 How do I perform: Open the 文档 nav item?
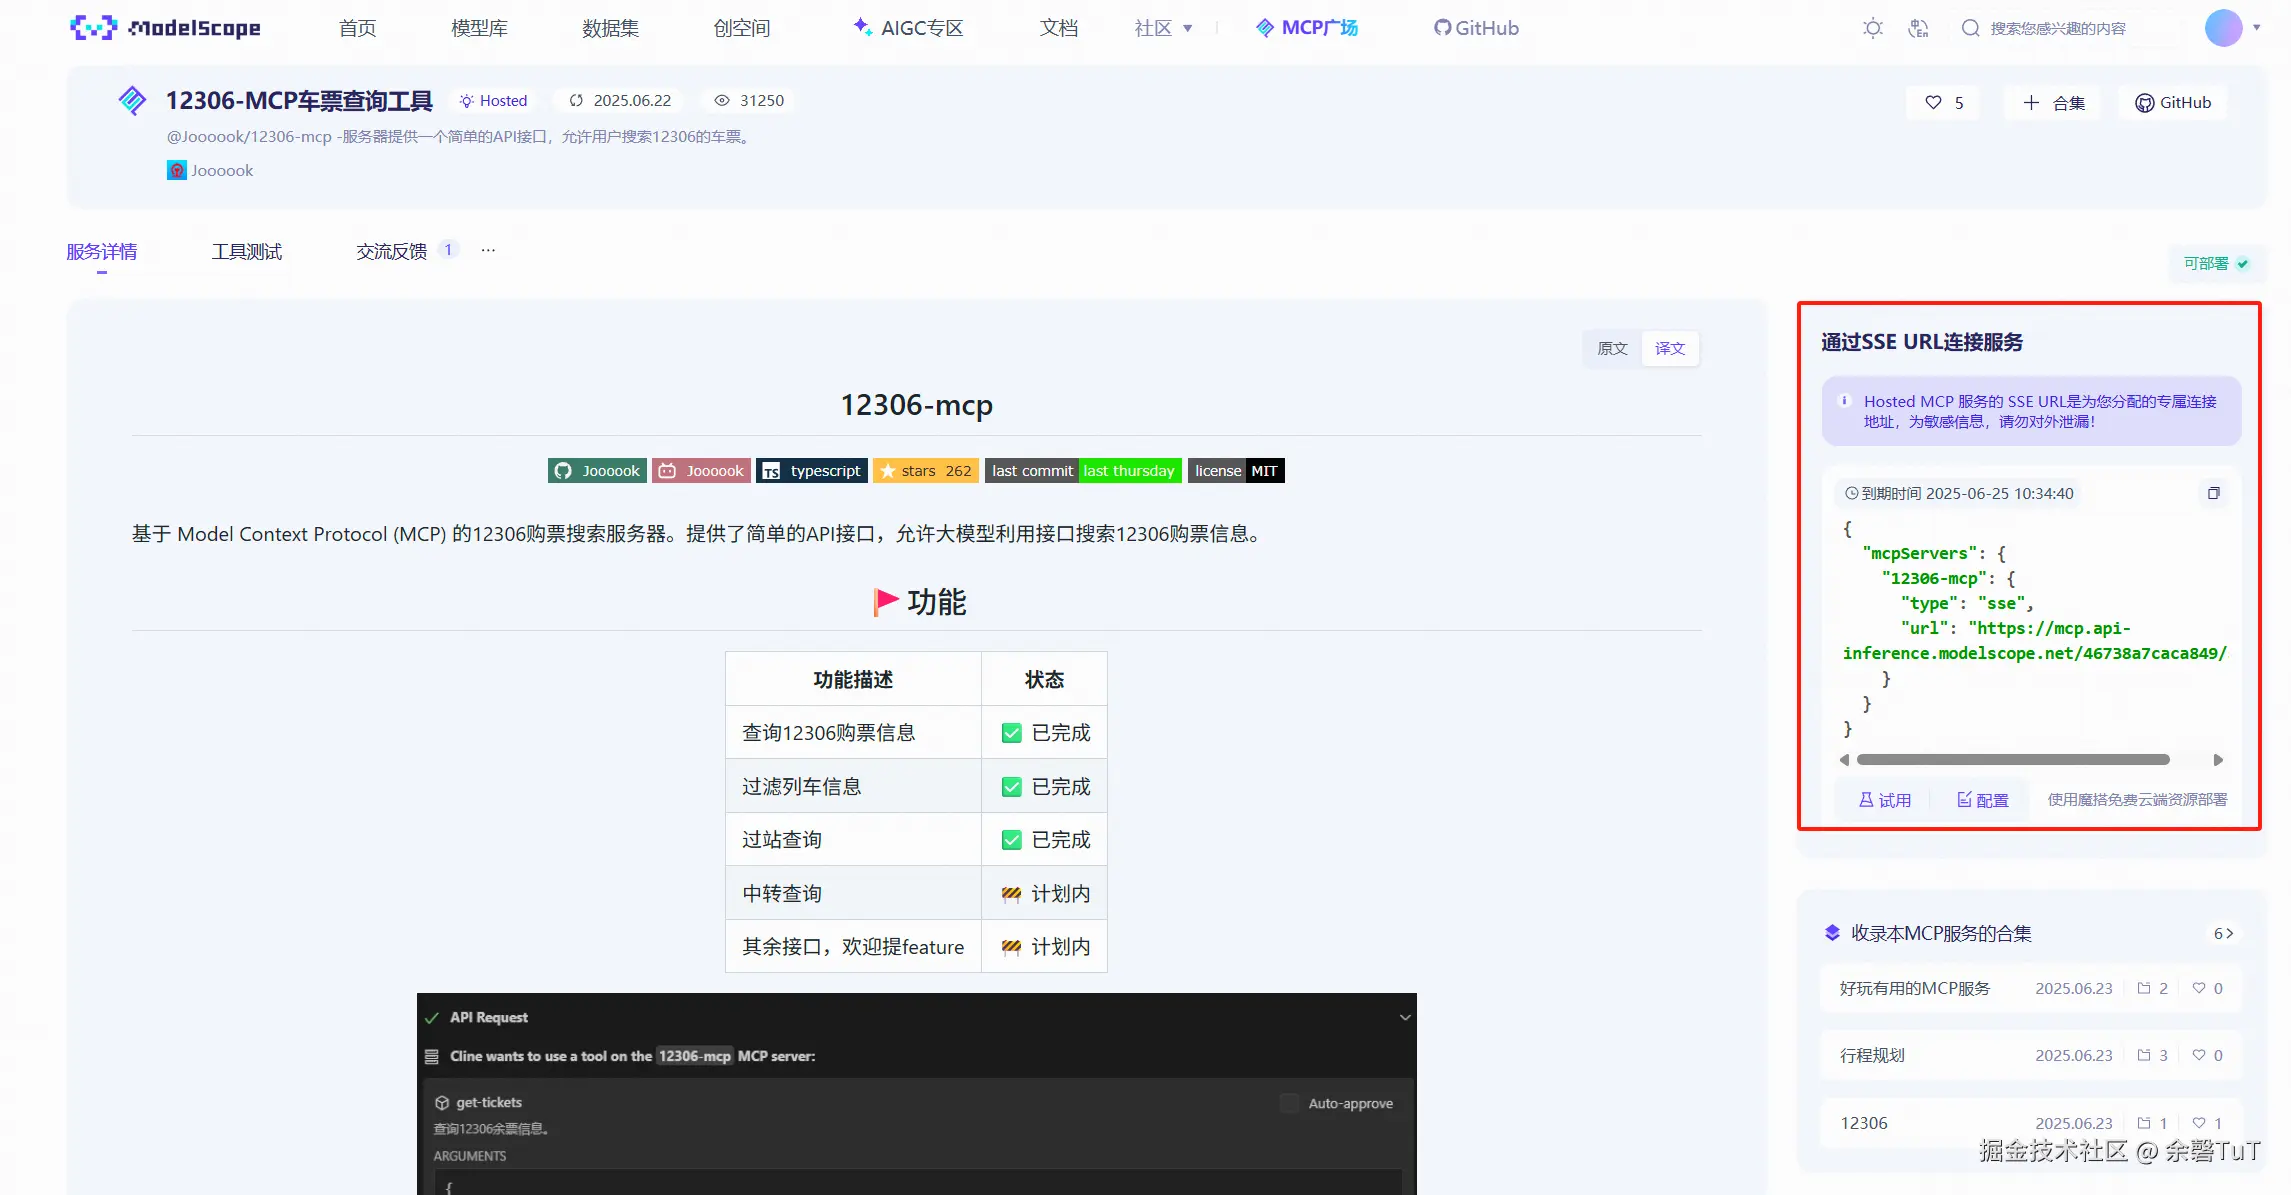1058,28
